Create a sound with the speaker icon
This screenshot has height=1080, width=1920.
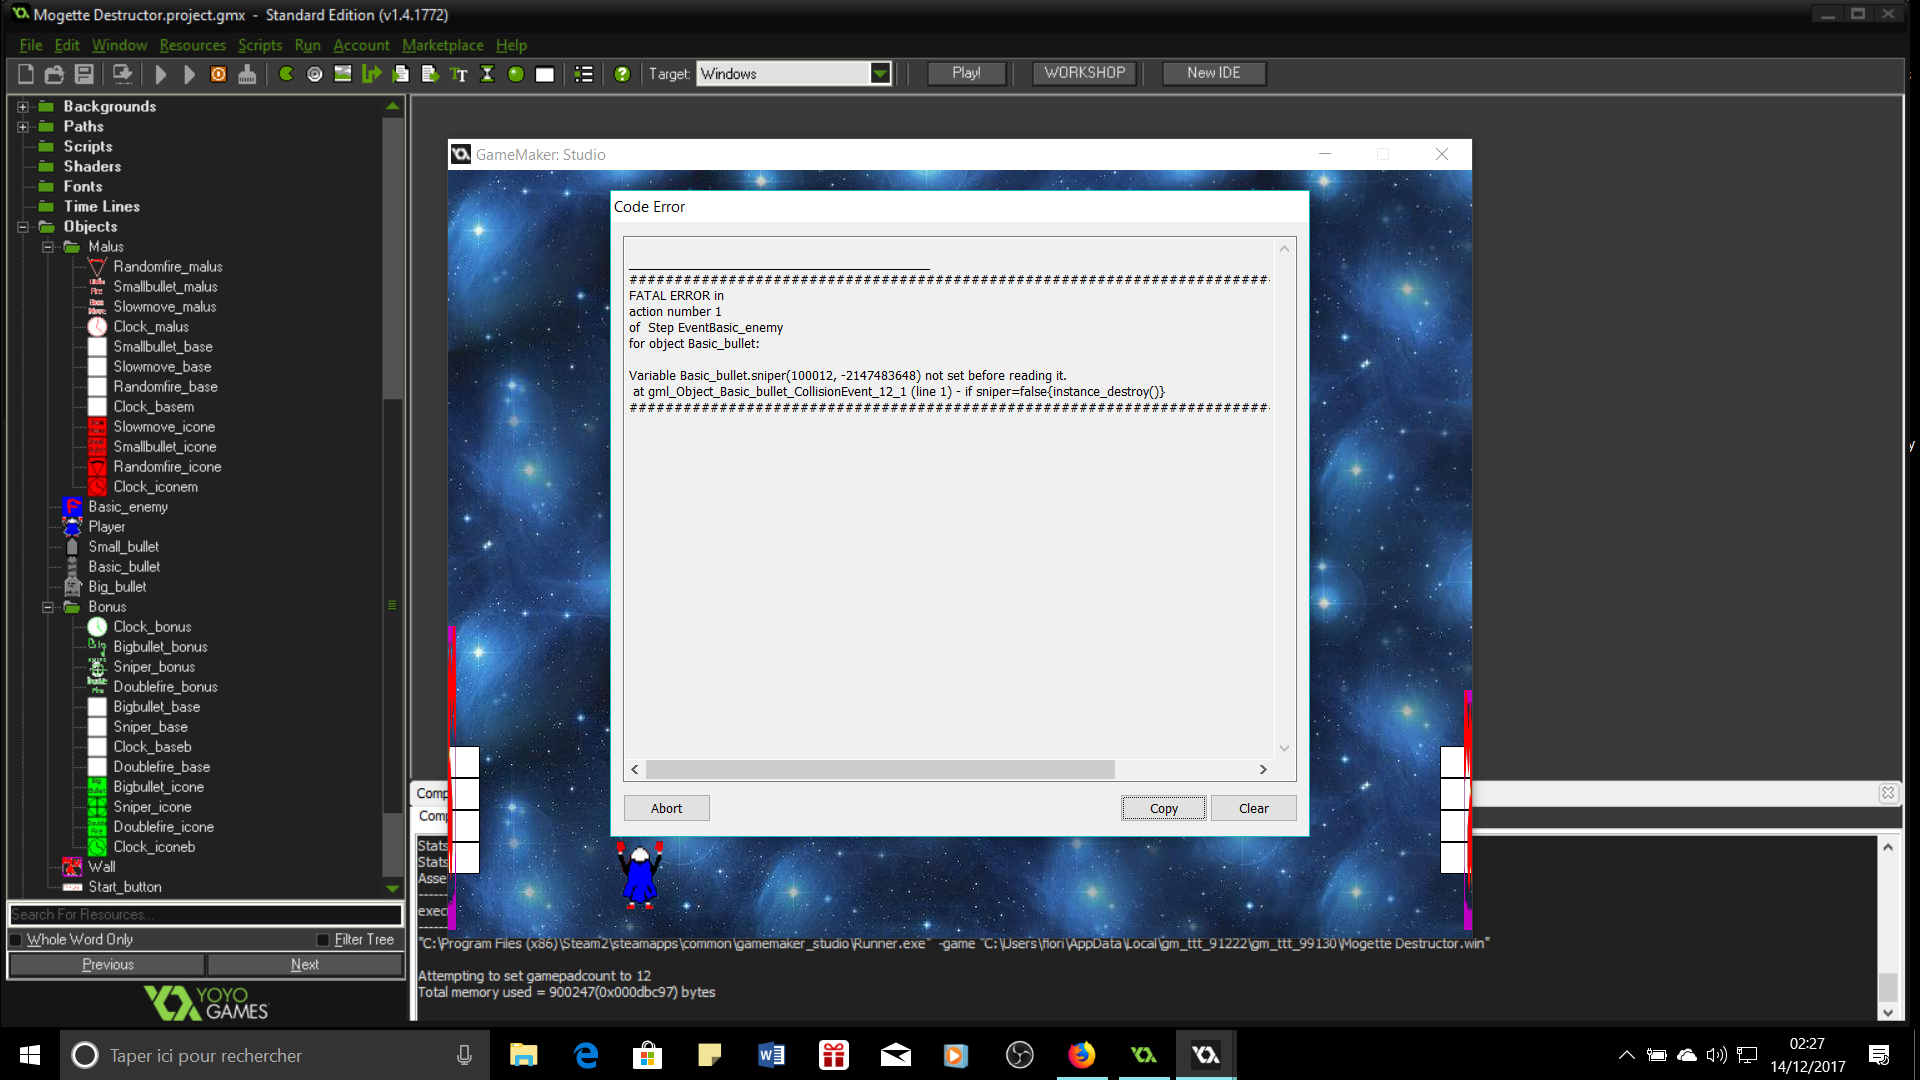[x=314, y=74]
